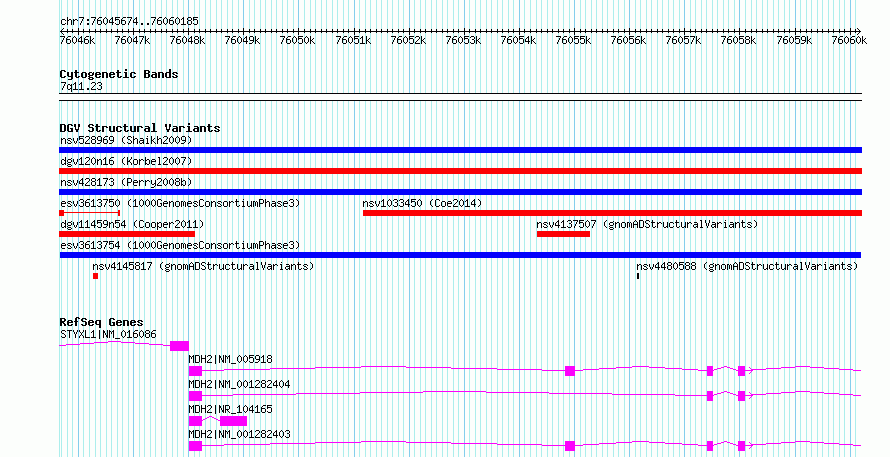Click the 76046k ruler tick label
Screen dimensions: 890x457
point(77,40)
